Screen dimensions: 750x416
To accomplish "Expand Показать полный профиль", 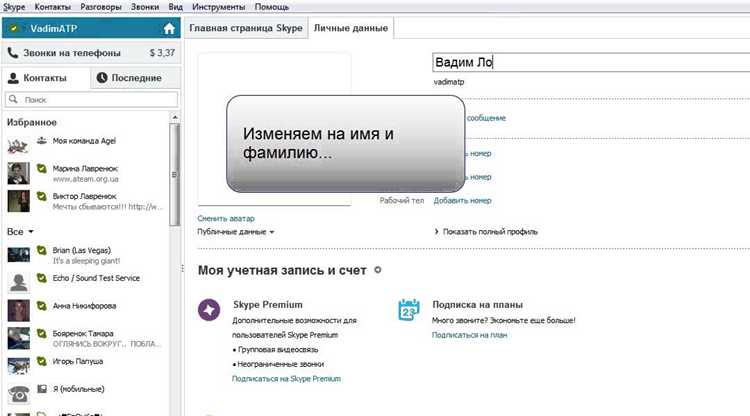I will (x=486, y=231).
